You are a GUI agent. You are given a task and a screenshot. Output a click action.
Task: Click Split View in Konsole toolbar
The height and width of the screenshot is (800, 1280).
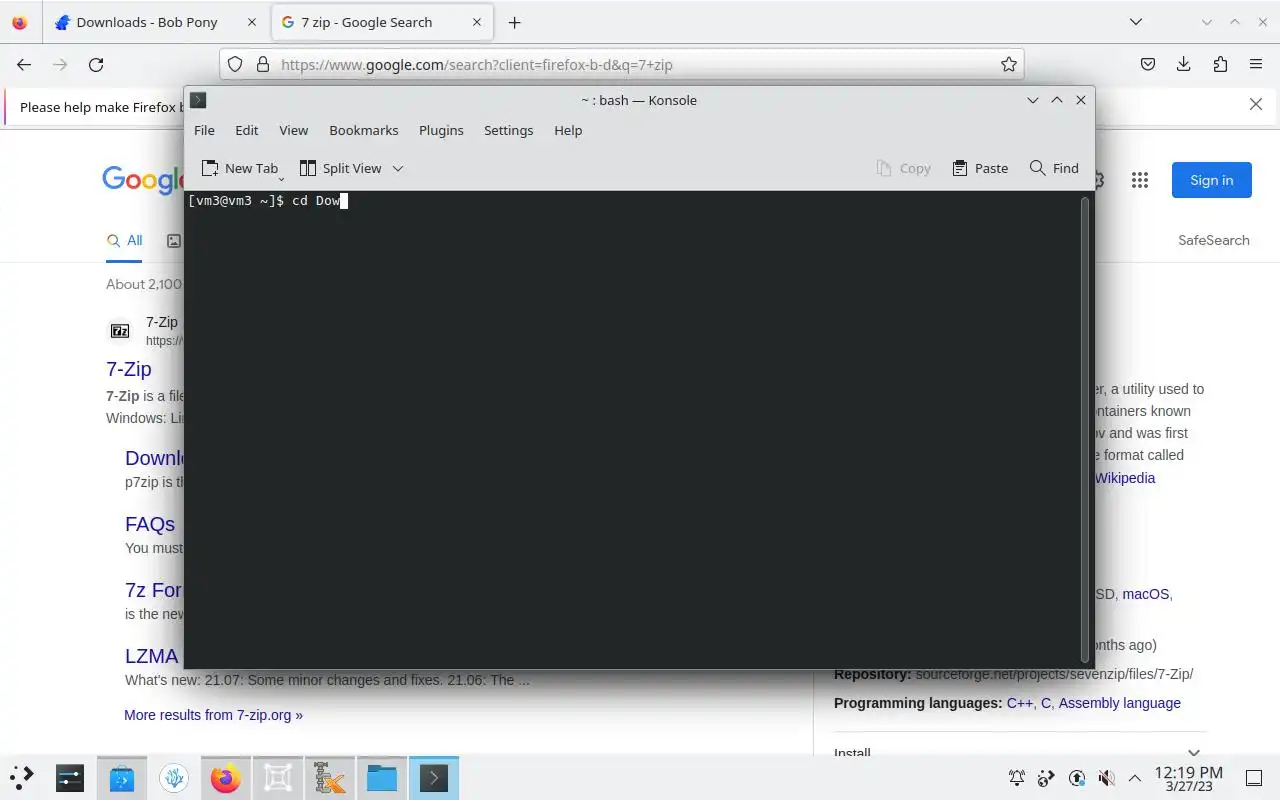[x=341, y=168]
